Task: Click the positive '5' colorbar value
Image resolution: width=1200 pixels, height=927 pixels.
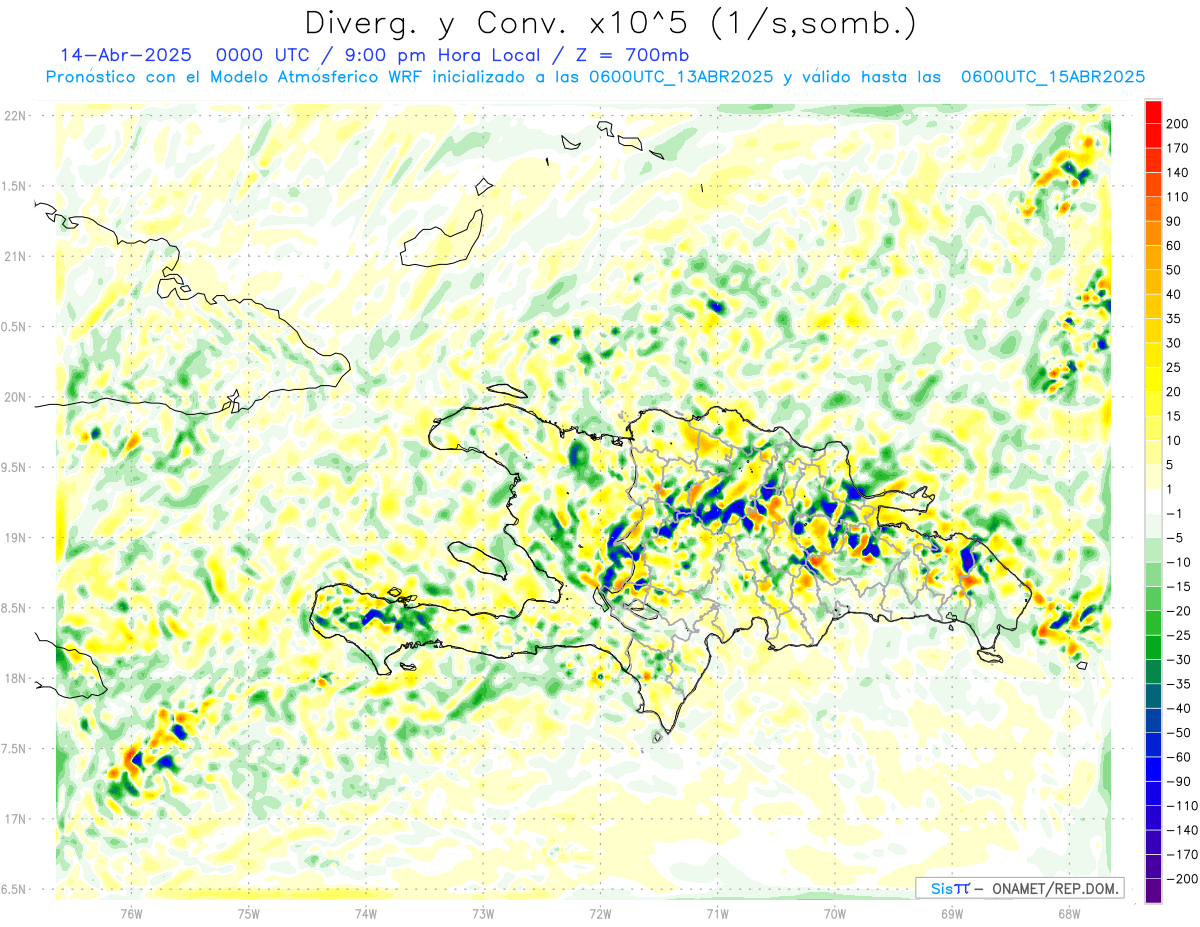Action: [x=1171, y=464]
